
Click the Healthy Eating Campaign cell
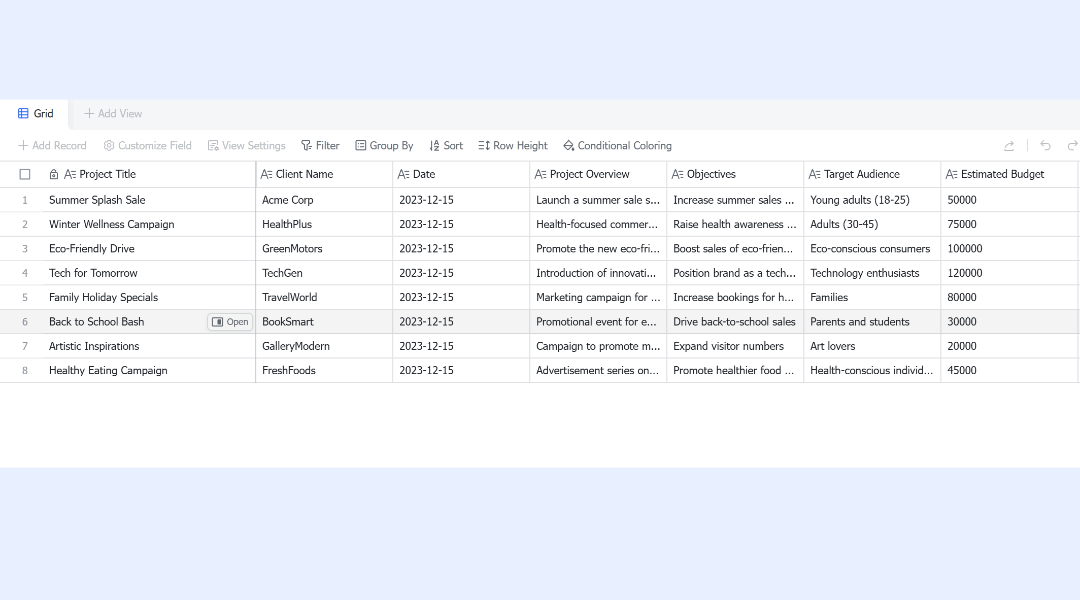149,370
